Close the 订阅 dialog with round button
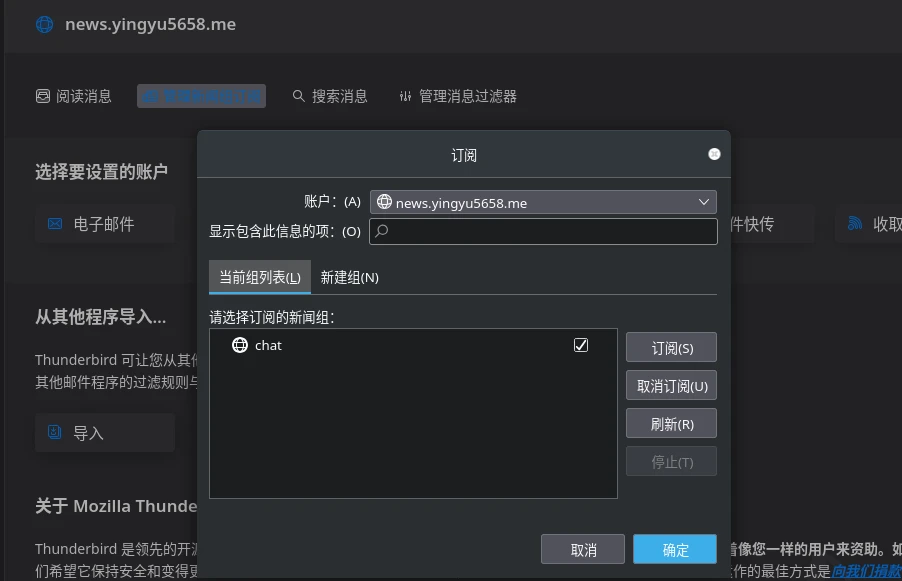902x581 pixels. (714, 154)
